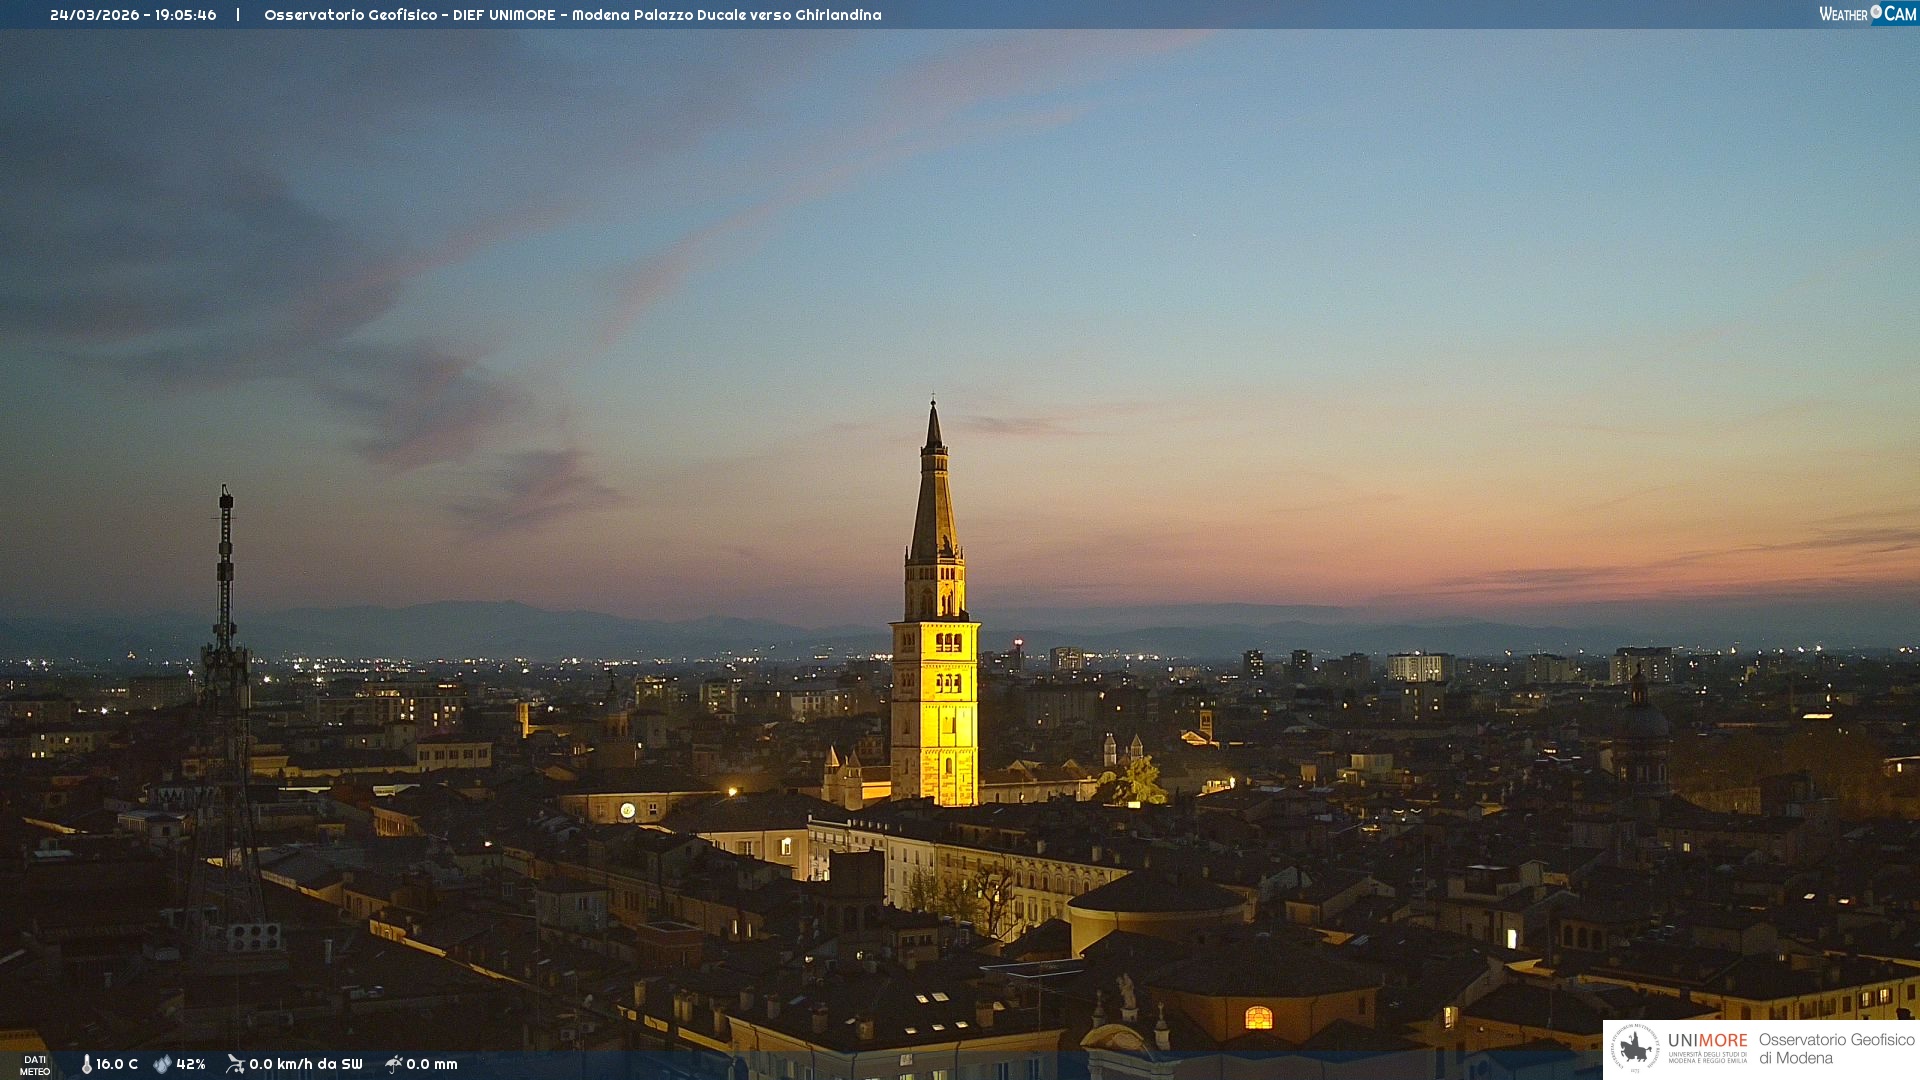Viewport: 1920px width, 1080px height.
Task: Click the DATI METEO label
Action: [35, 1065]
